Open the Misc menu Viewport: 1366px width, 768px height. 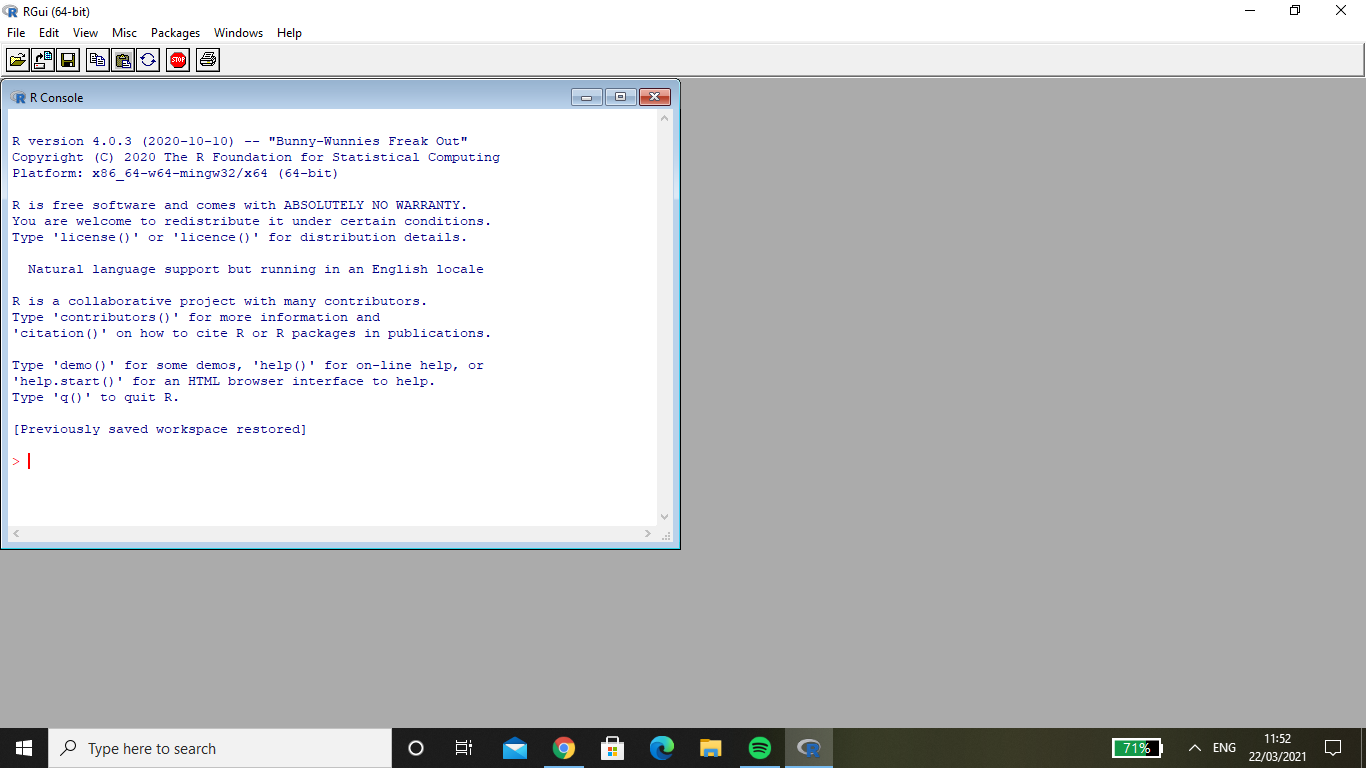click(x=124, y=33)
